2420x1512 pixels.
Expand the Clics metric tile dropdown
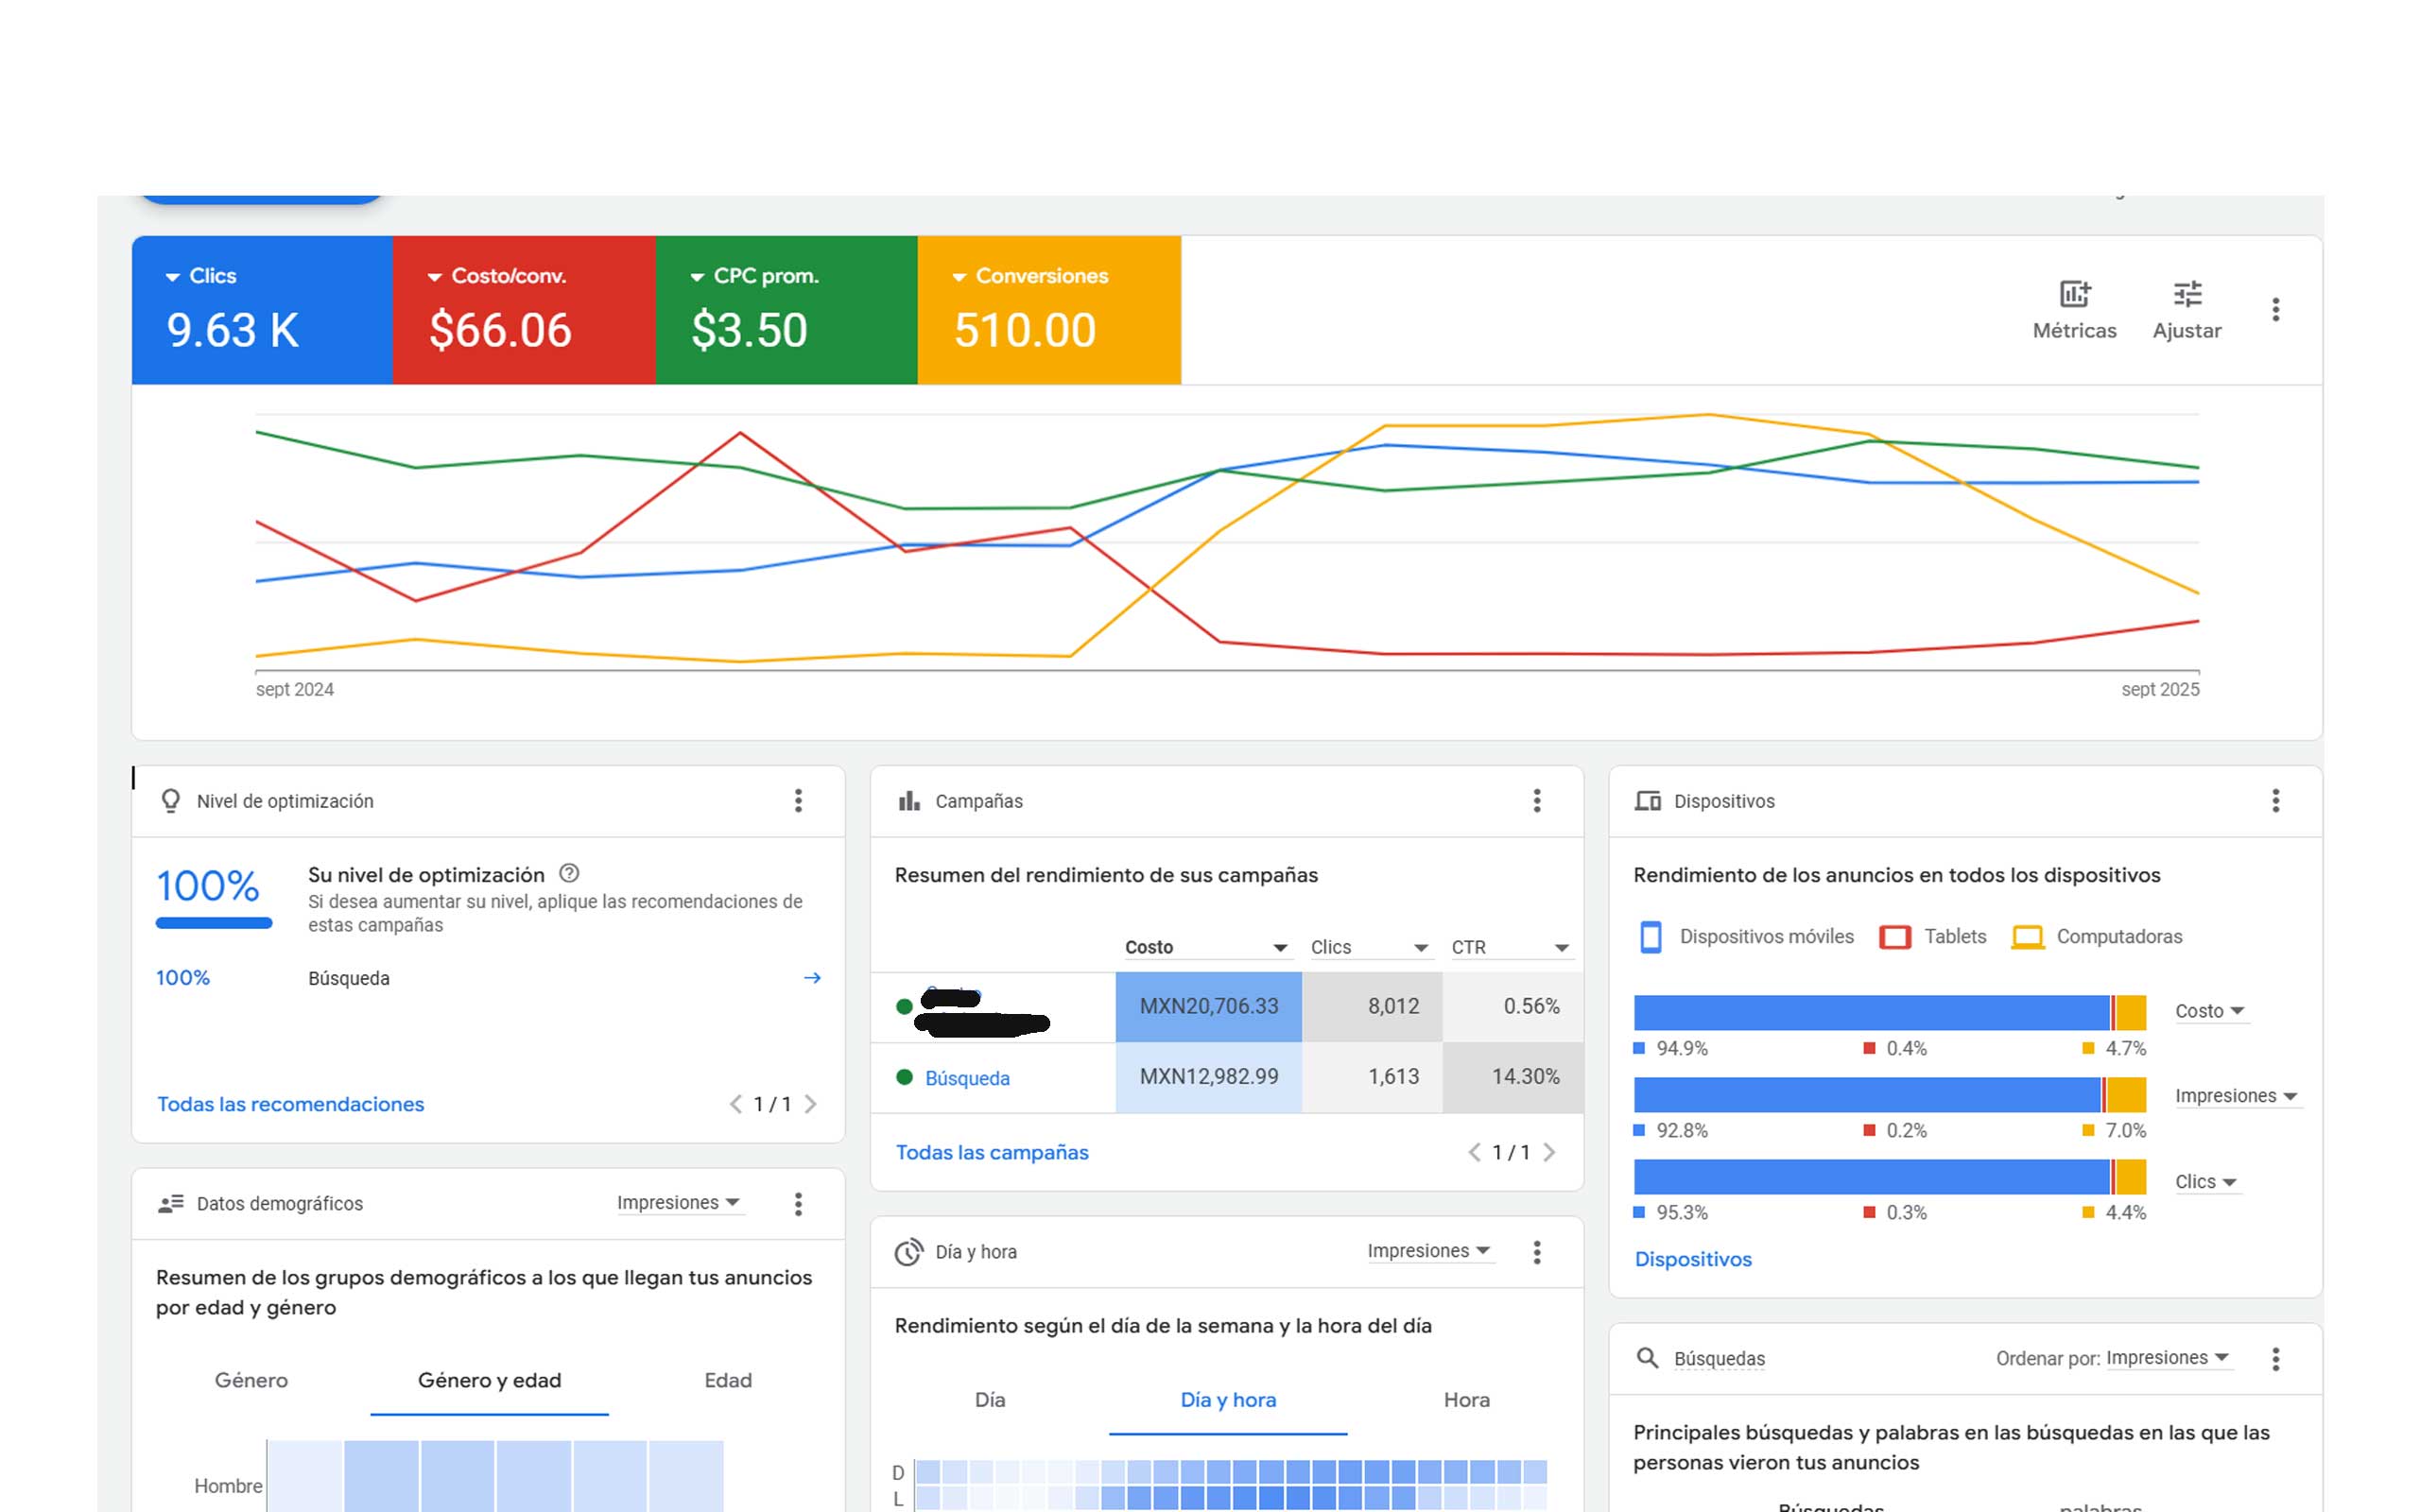pos(173,277)
